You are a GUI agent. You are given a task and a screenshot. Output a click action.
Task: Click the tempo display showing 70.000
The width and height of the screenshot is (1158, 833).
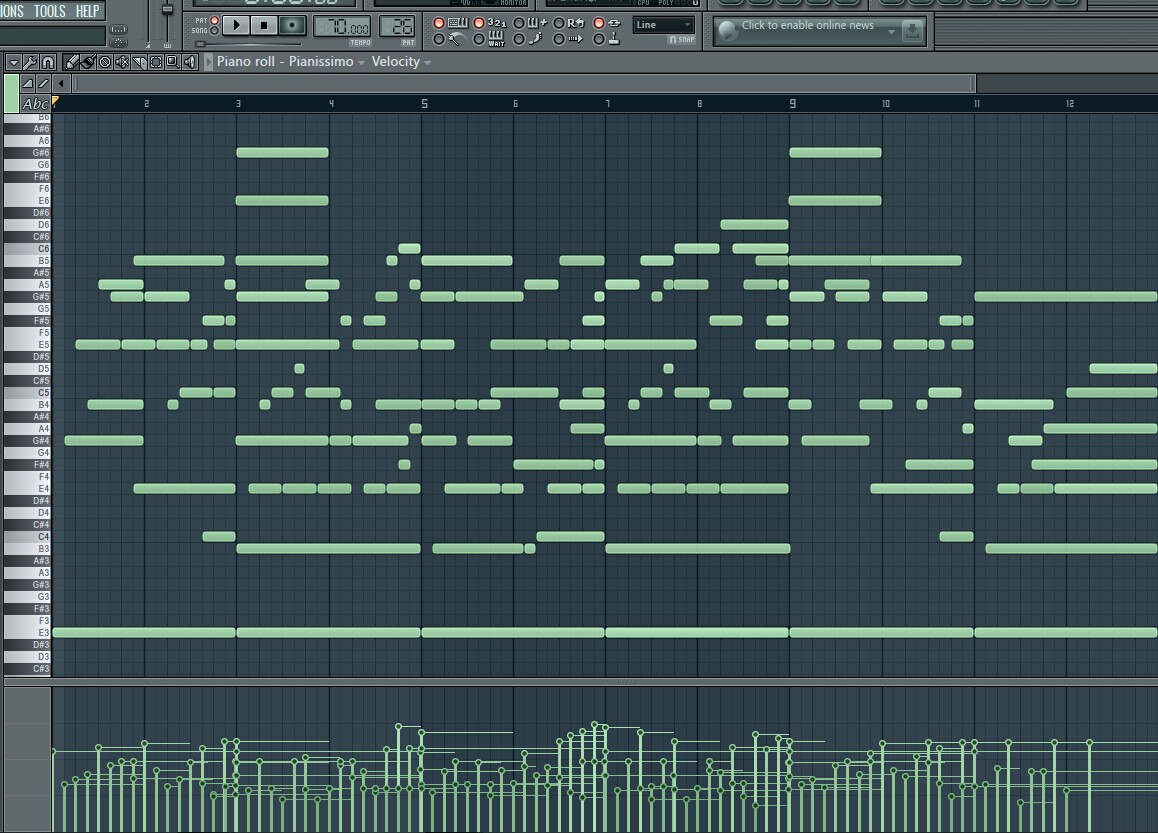[342, 27]
